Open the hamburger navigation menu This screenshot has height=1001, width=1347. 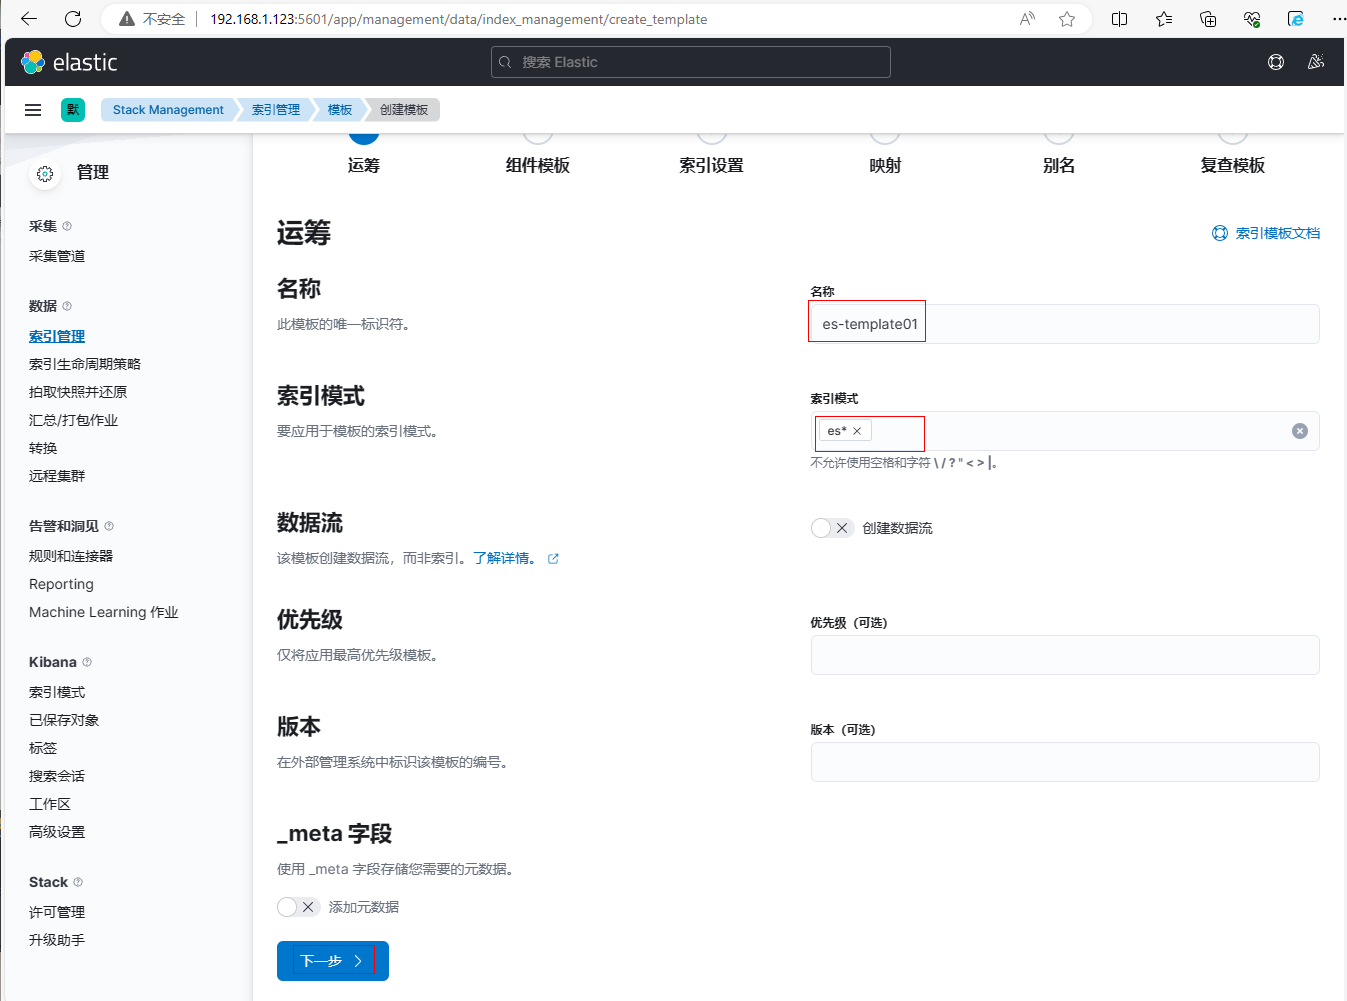pyautogui.click(x=33, y=110)
